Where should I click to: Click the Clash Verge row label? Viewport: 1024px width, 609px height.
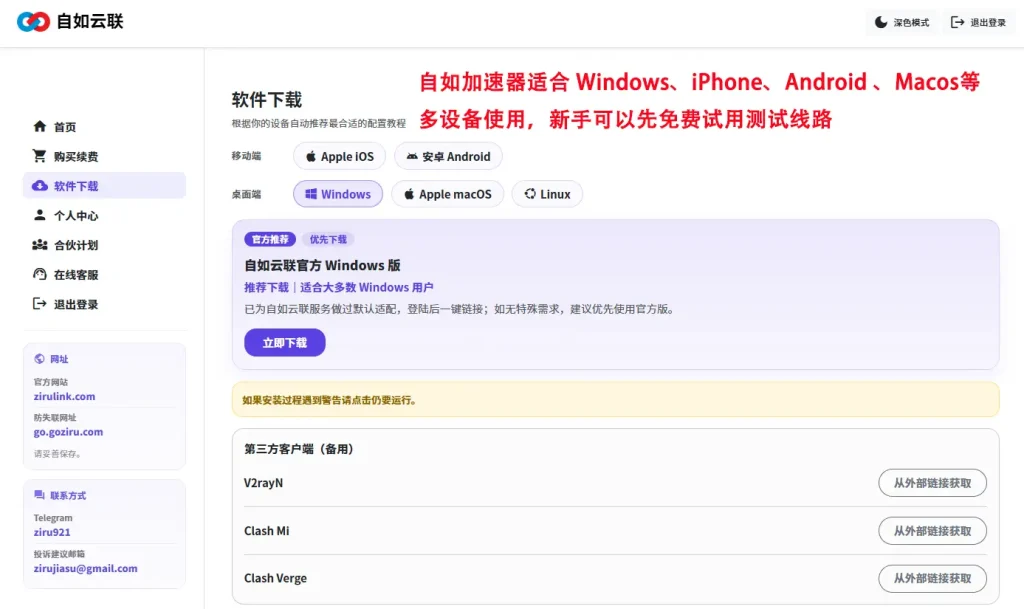click(x=276, y=578)
